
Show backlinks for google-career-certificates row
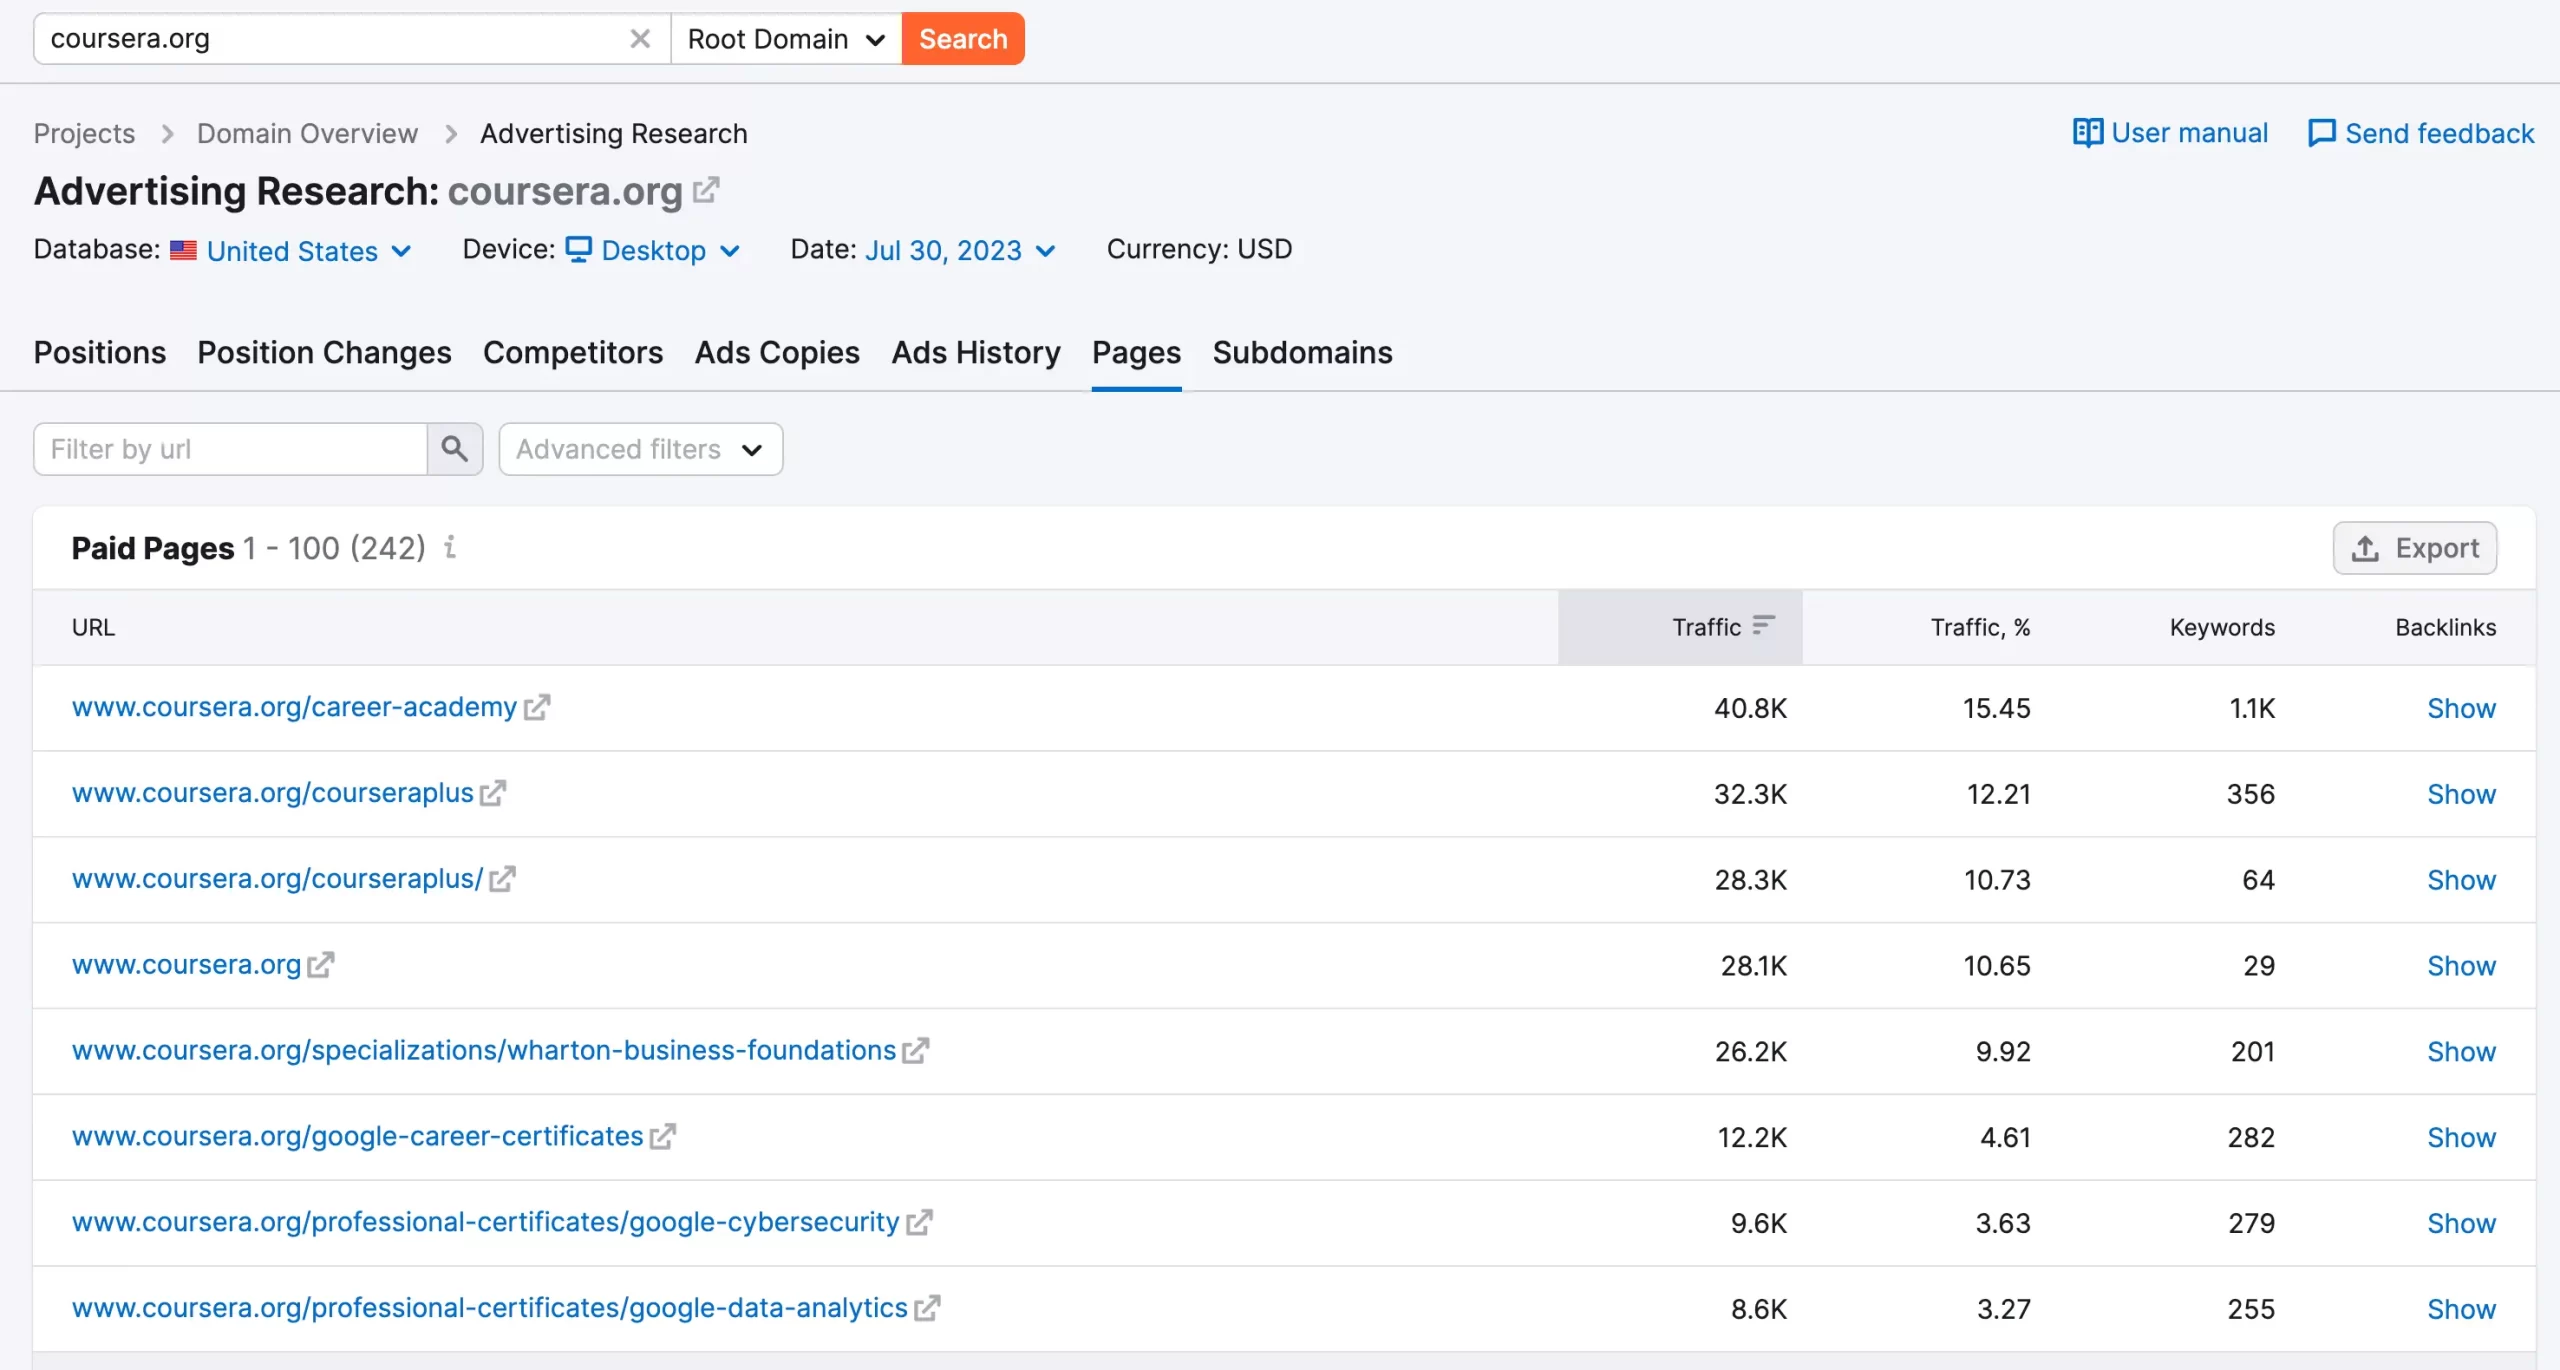pyautogui.click(x=2461, y=1139)
